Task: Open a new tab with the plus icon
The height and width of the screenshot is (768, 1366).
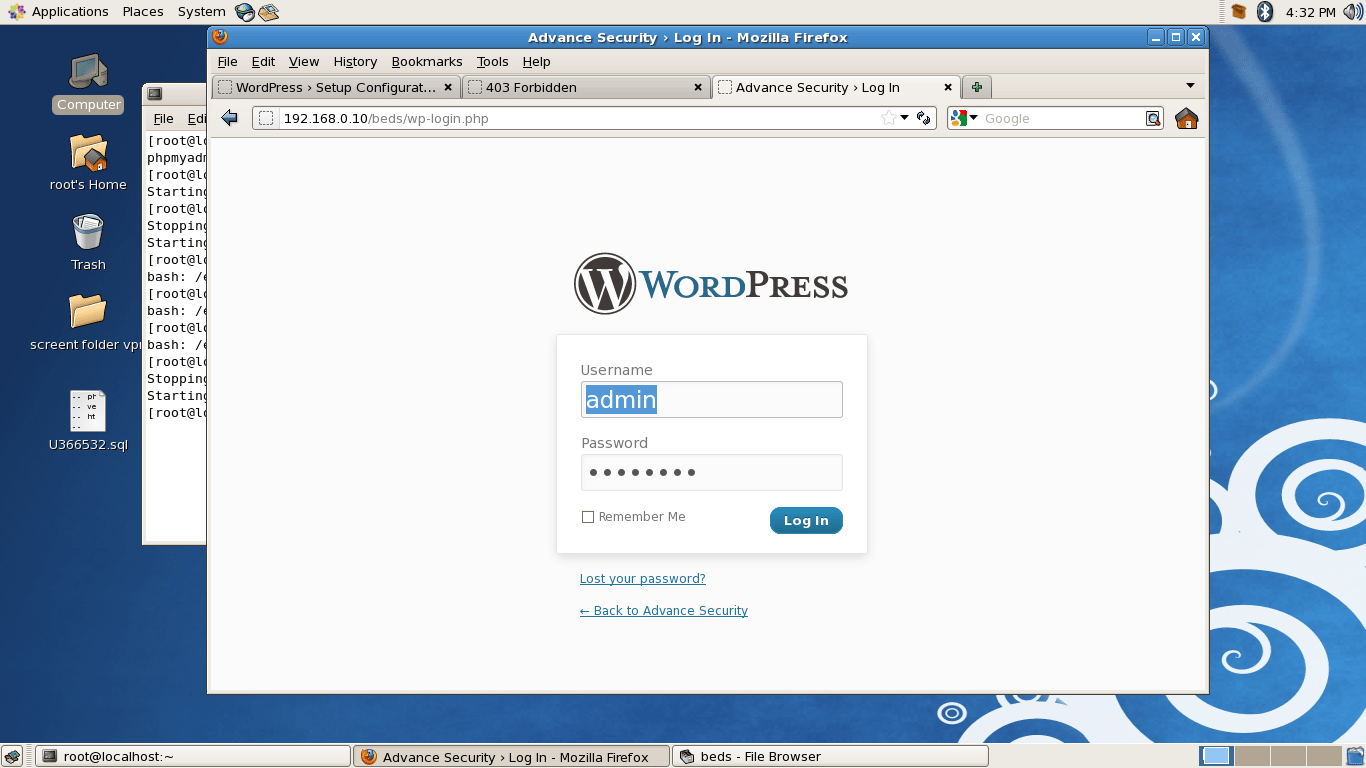Action: (977, 87)
